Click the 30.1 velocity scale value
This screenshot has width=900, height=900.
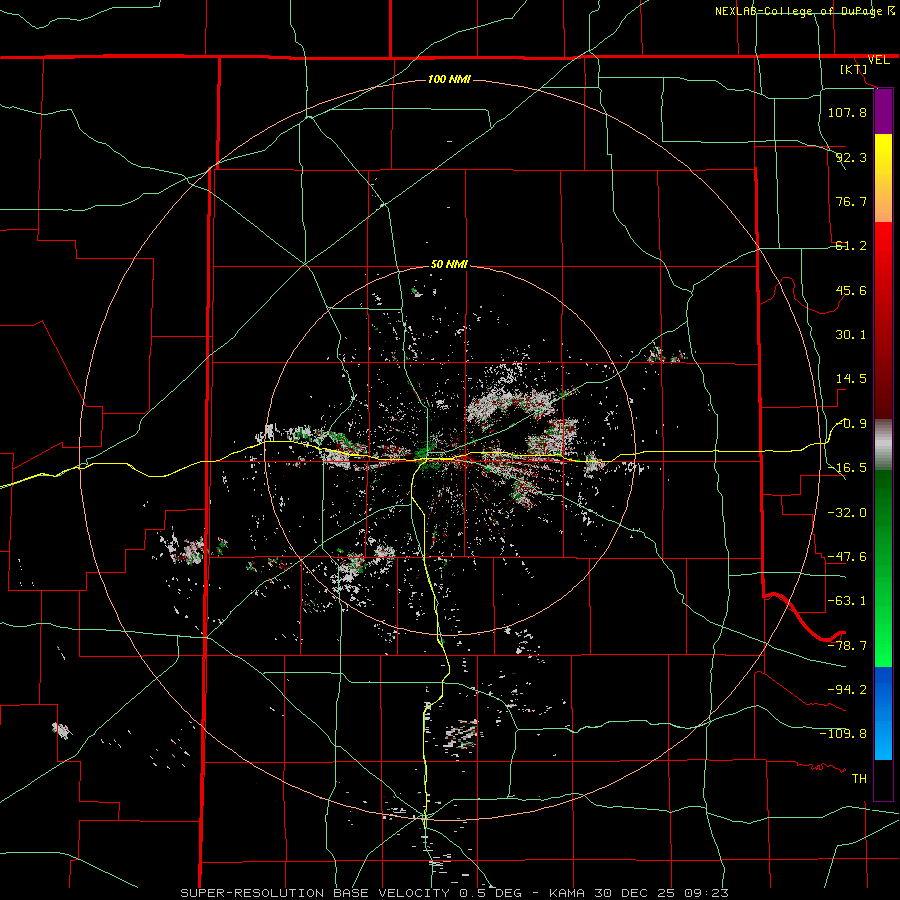(851, 335)
